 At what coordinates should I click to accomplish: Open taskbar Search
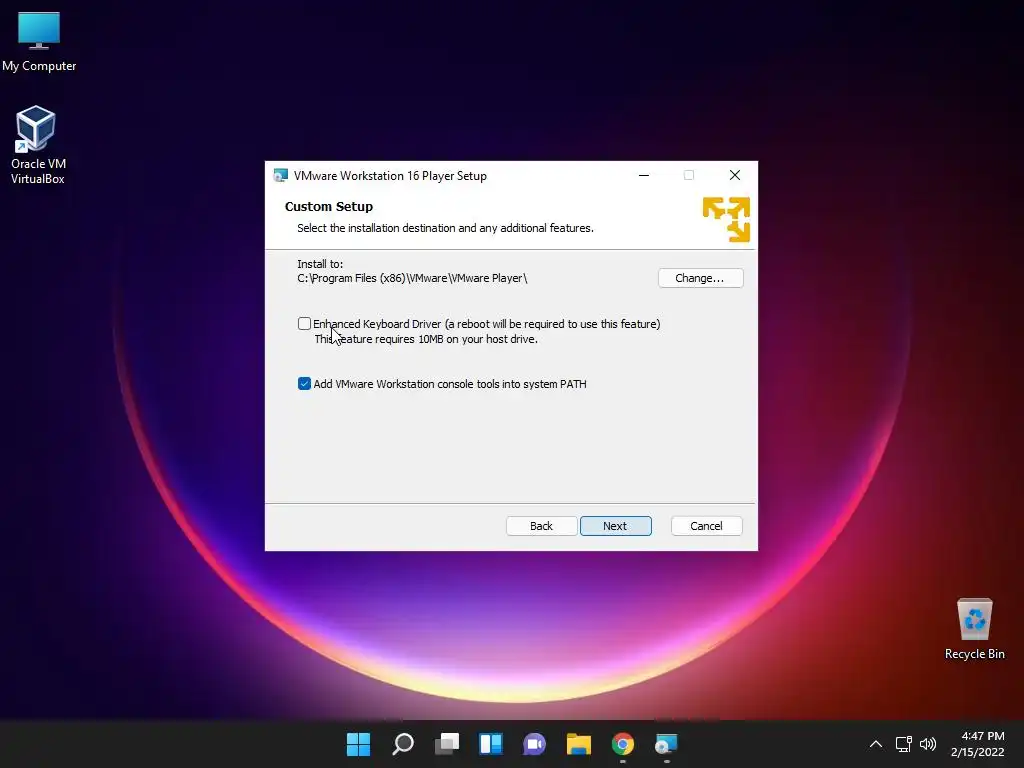tap(402, 744)
